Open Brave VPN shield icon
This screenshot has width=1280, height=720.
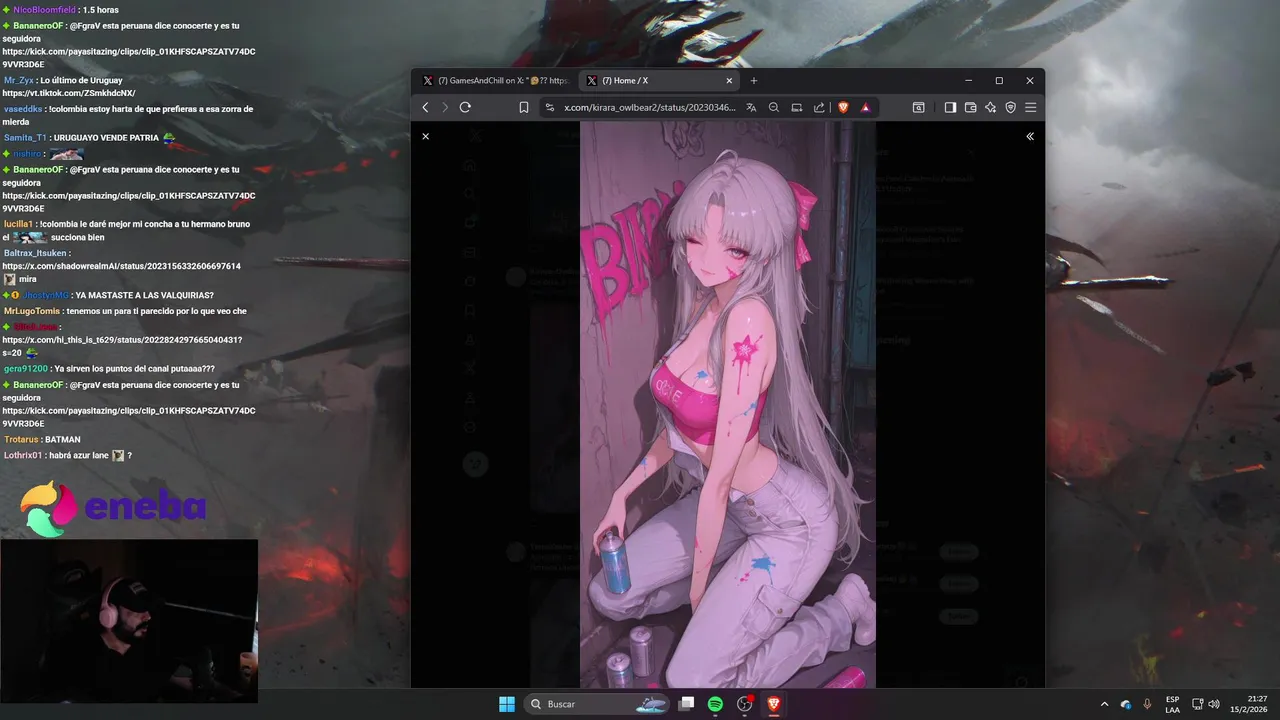tap(1010, 107)
